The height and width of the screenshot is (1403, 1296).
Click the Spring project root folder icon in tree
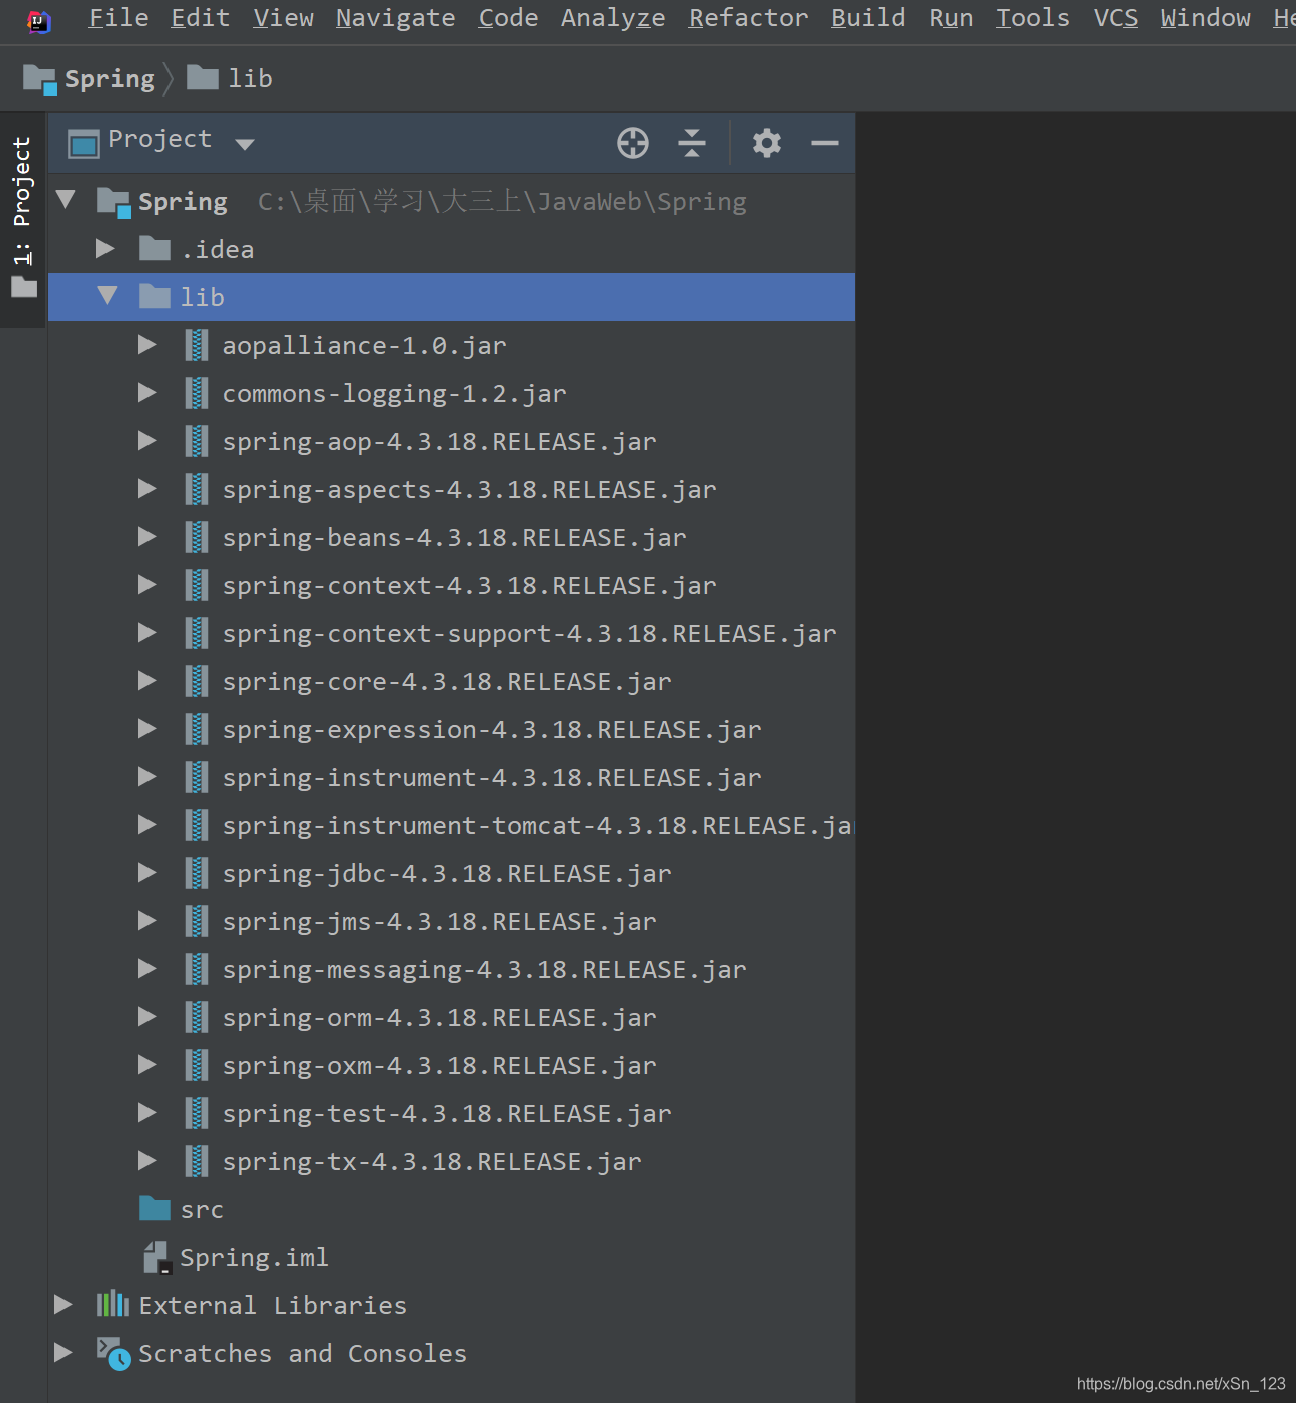(114, 202)
